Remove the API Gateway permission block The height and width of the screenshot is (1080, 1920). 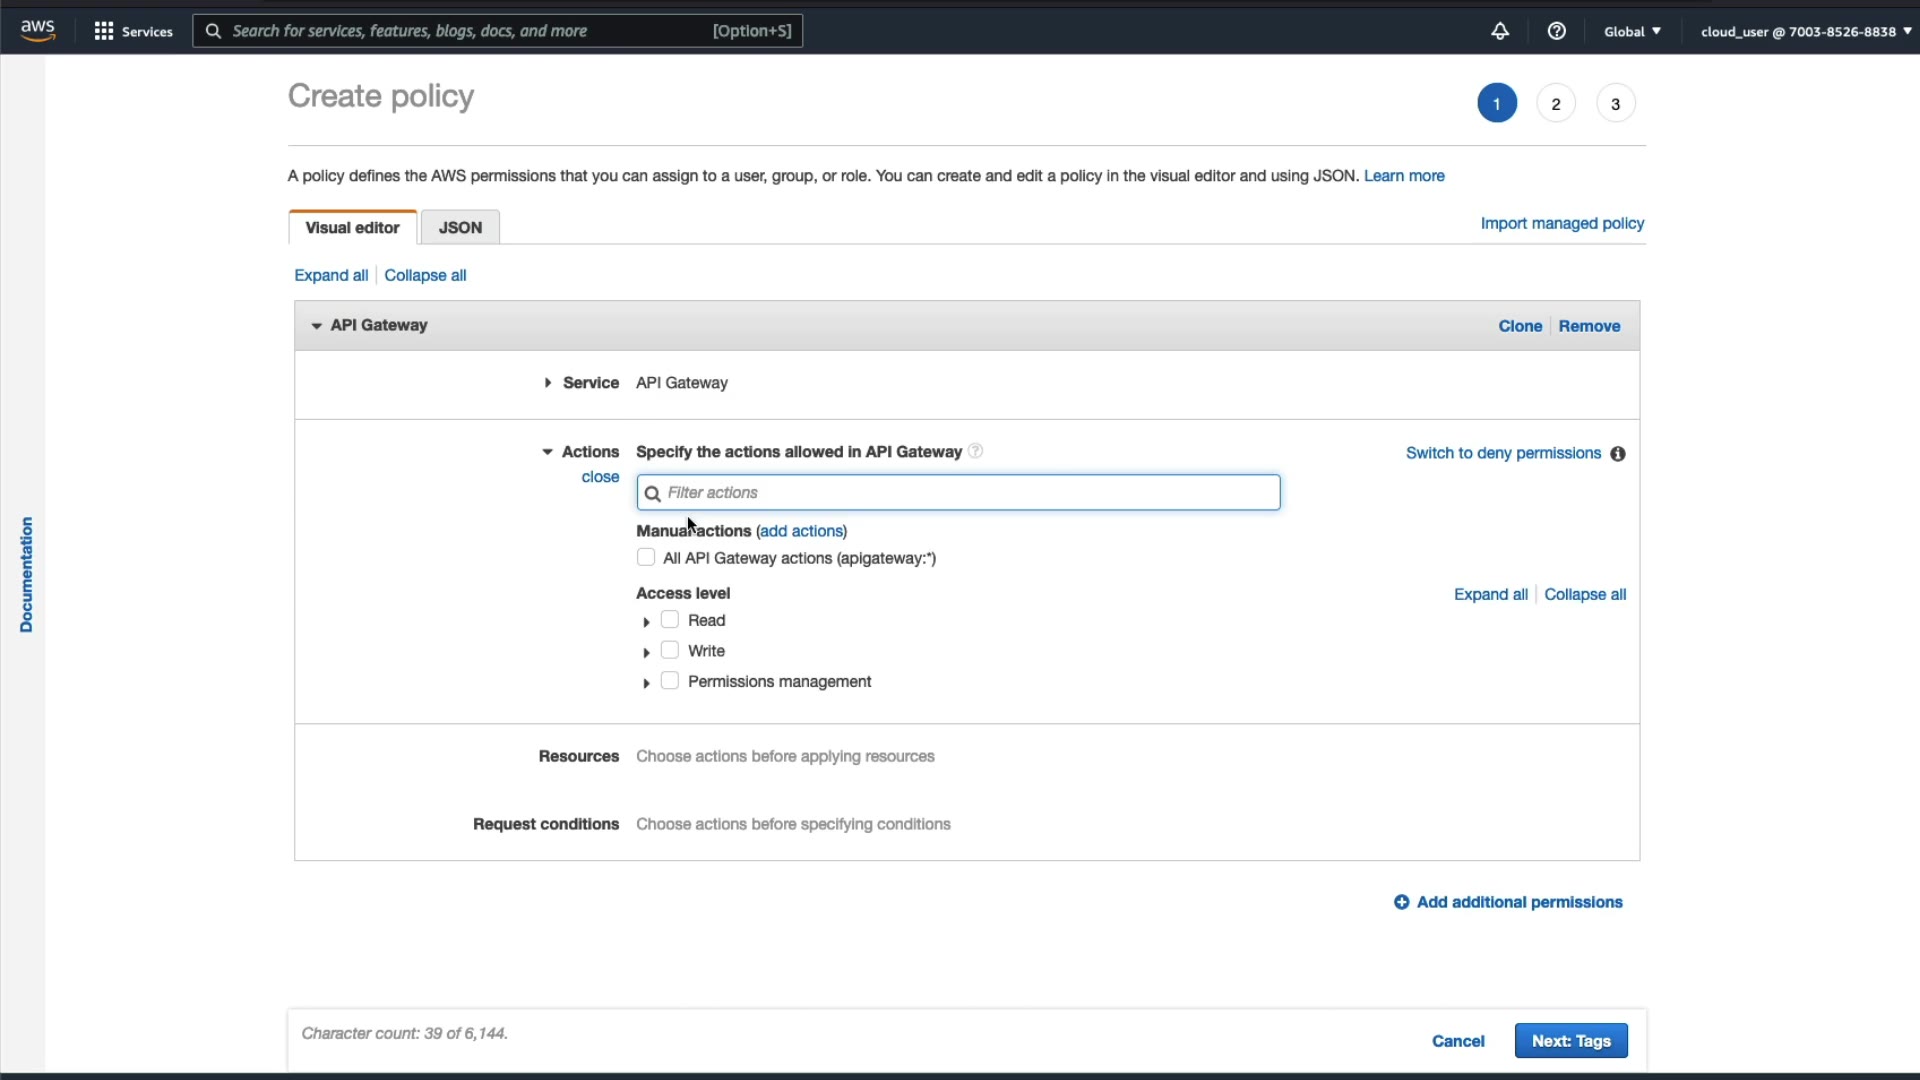1588,326
